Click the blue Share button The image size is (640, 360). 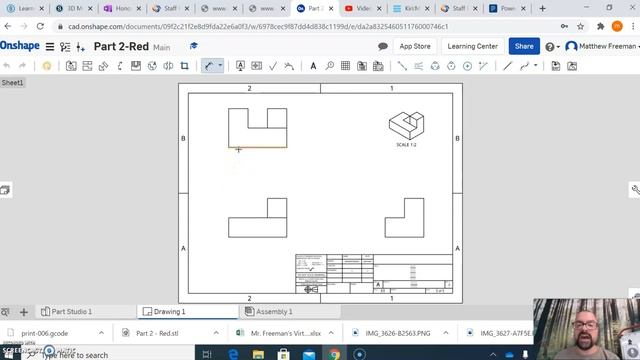coord(524,46)
